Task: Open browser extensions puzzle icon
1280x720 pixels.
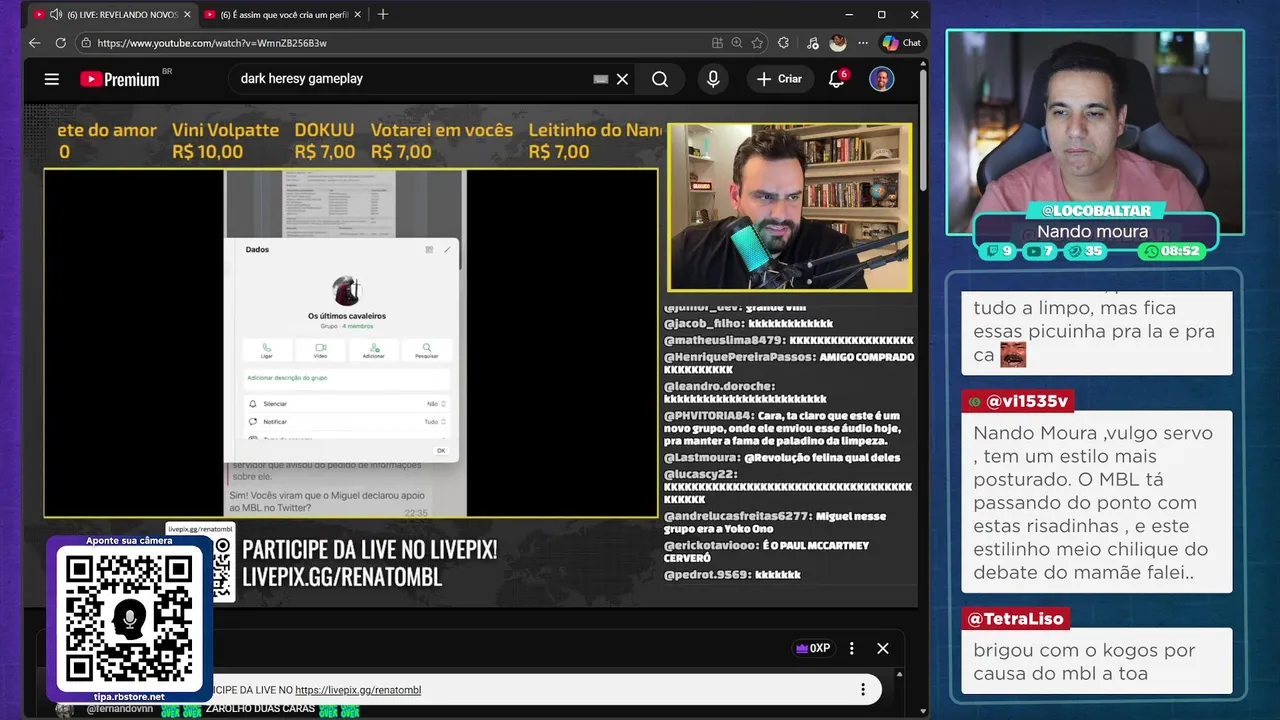Action: click(783, 43)
